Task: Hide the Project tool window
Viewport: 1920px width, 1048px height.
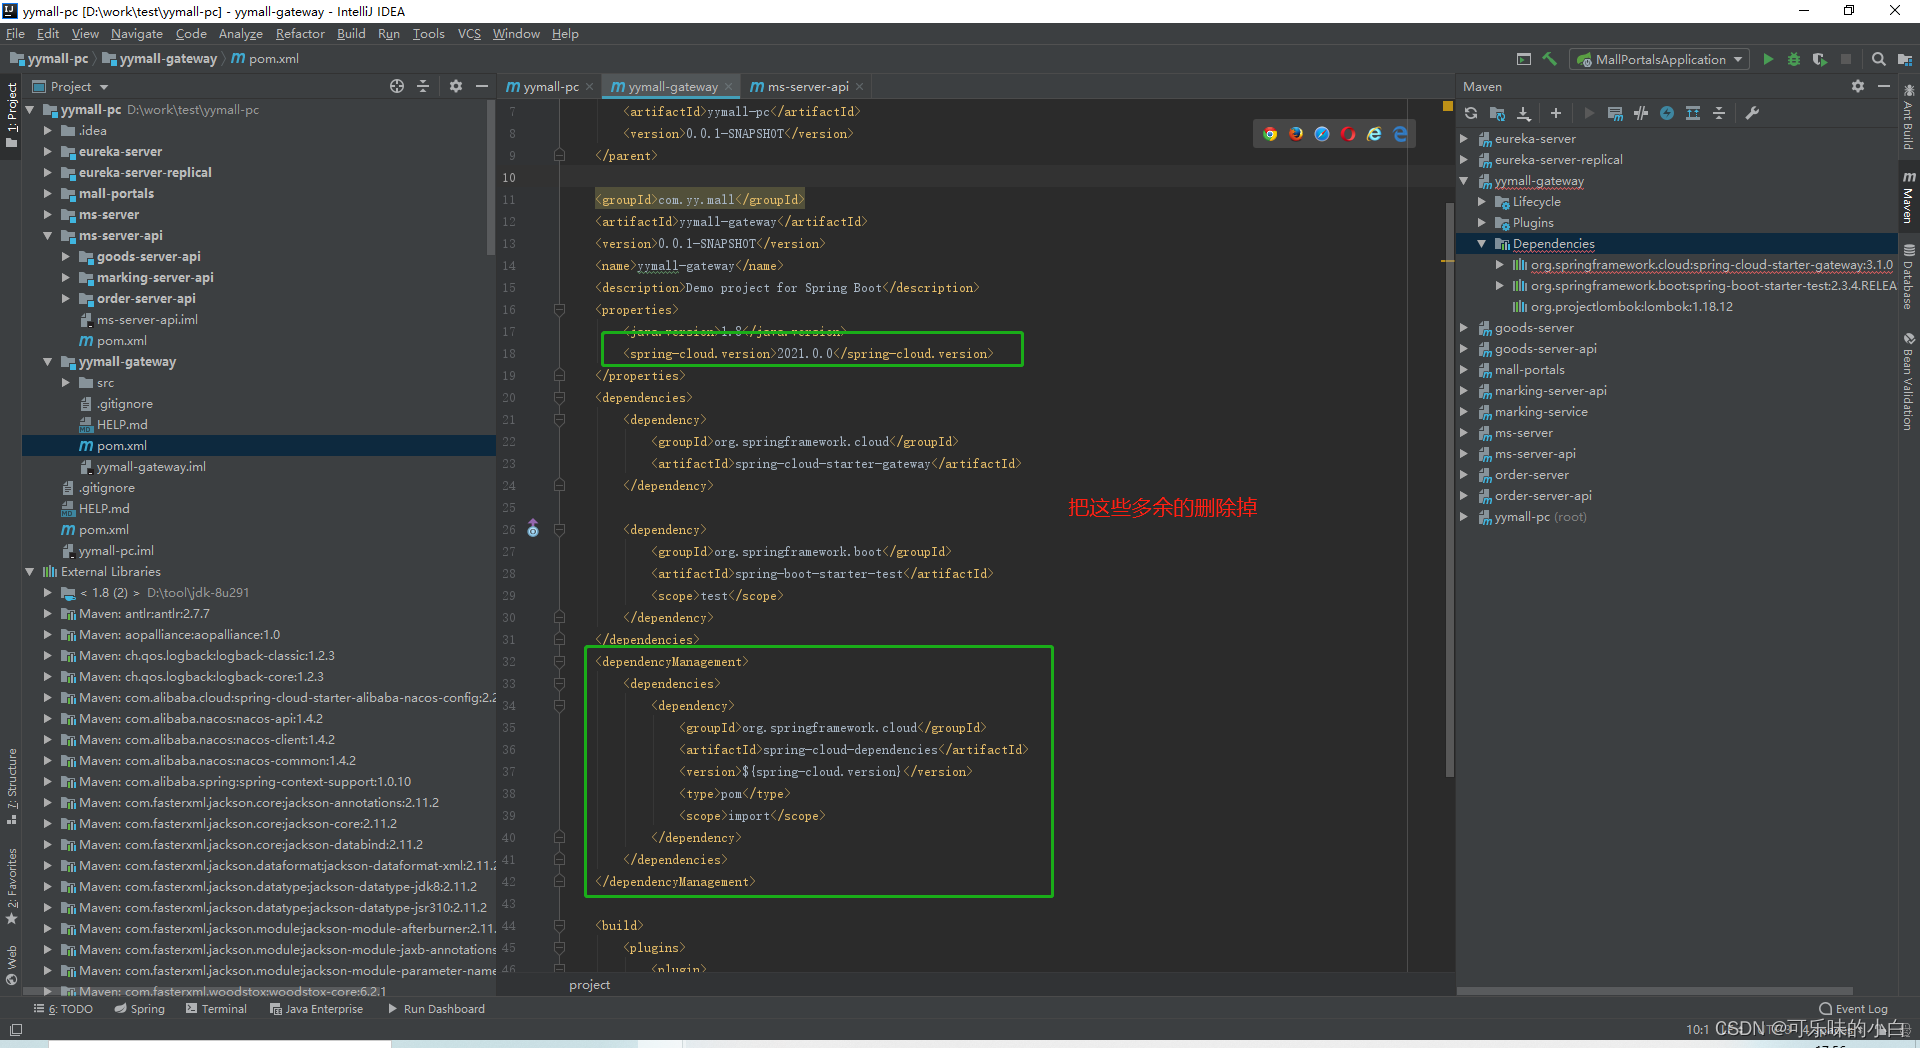Action: tap(482, 86)
